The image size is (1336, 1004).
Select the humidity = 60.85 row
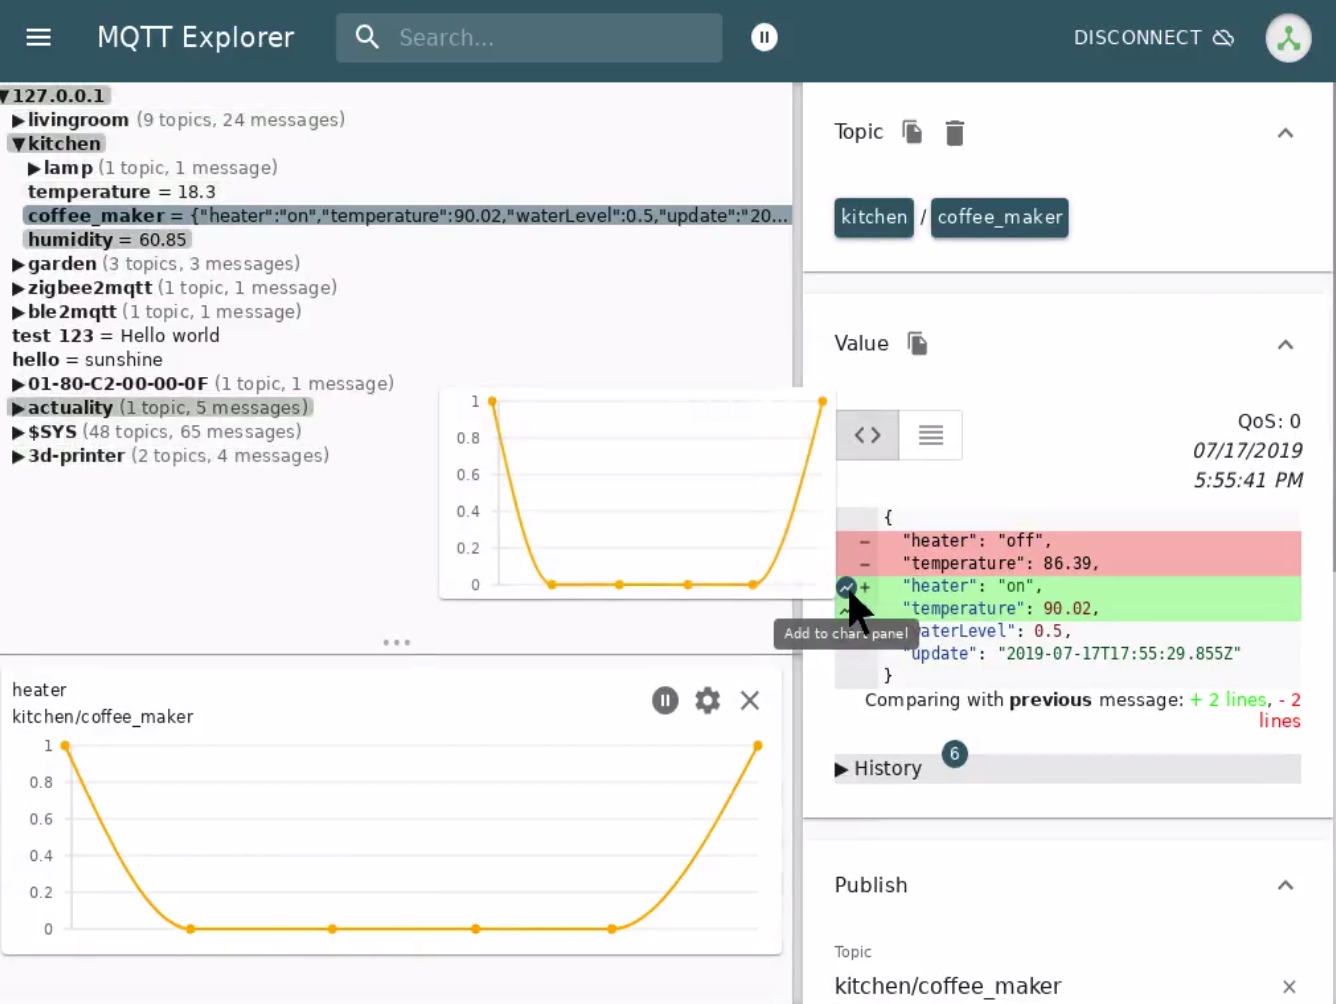pyautogui.click(x=107, y=240)
